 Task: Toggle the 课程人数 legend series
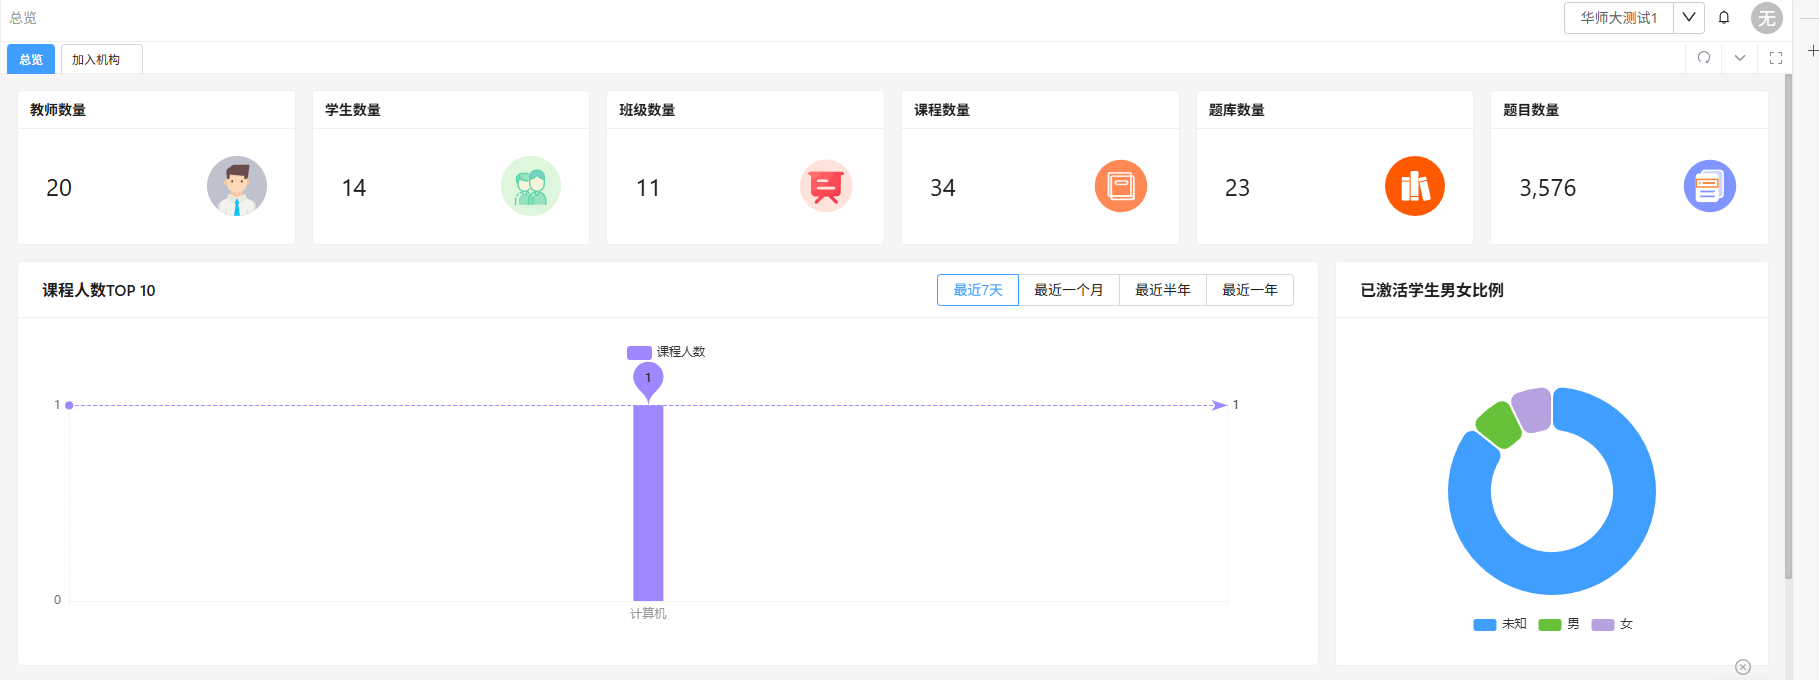[666, 352]
